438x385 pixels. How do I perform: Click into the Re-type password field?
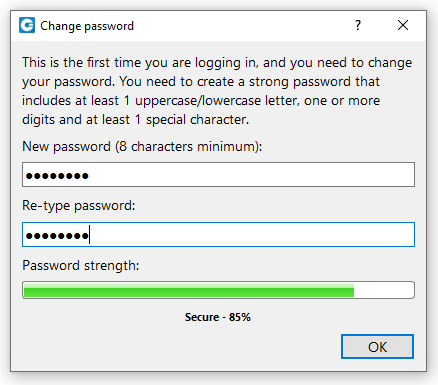(x=218, y=235)
